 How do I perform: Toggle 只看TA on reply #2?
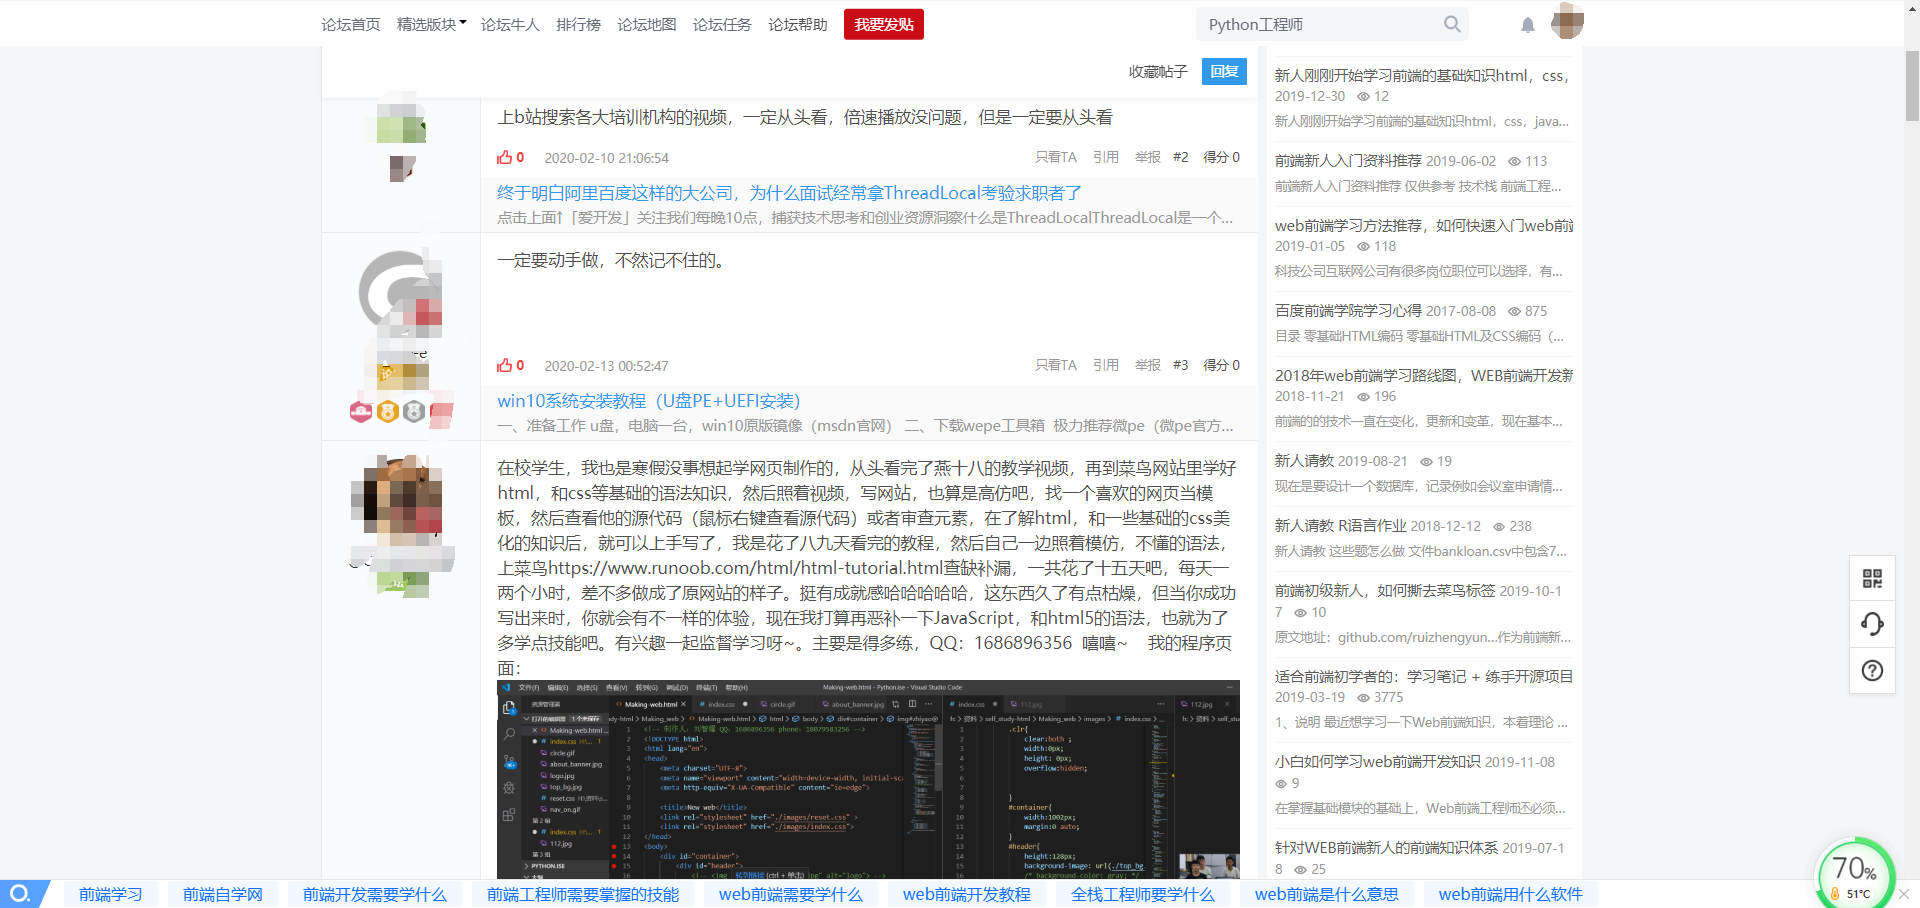[x=1056, y=157]
